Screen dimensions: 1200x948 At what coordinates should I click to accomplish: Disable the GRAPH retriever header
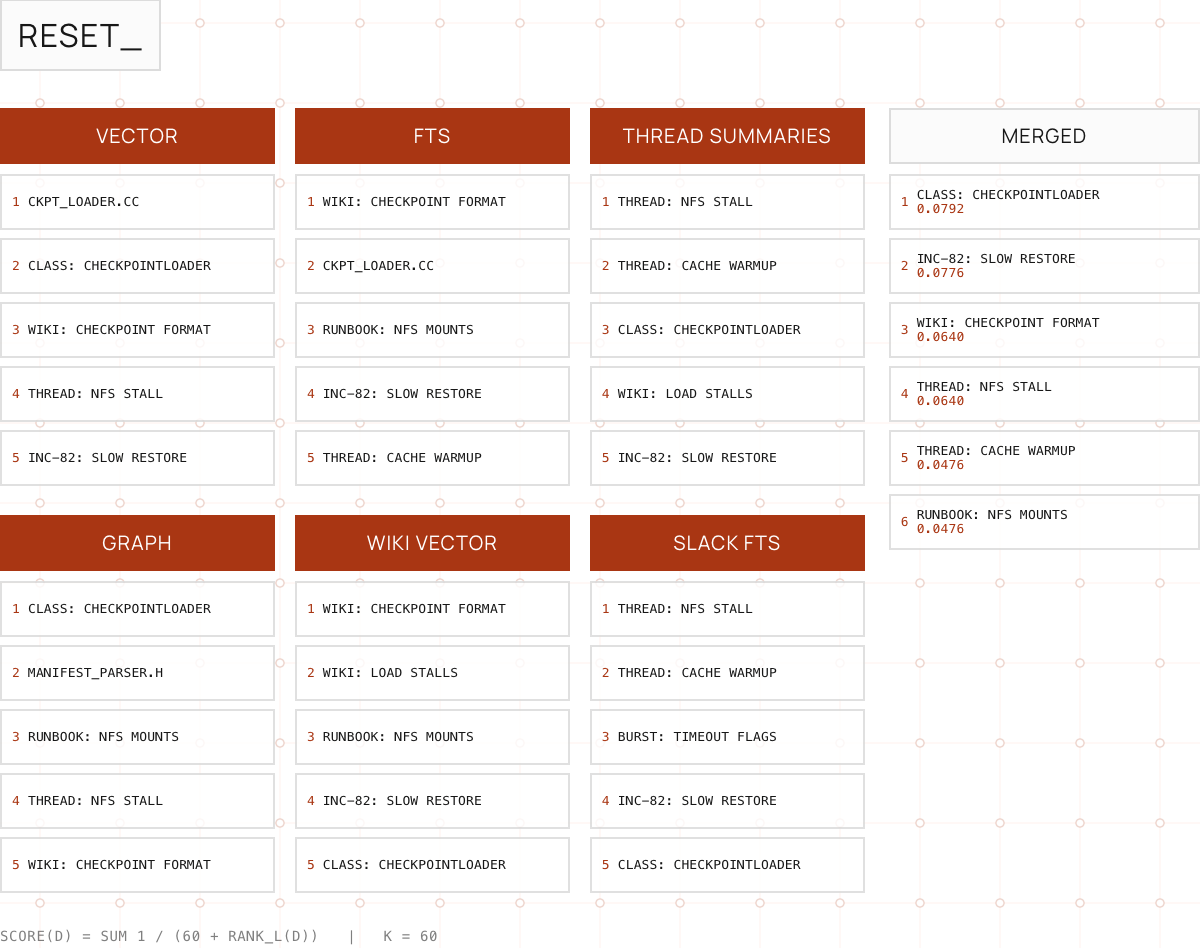[137, 543]
